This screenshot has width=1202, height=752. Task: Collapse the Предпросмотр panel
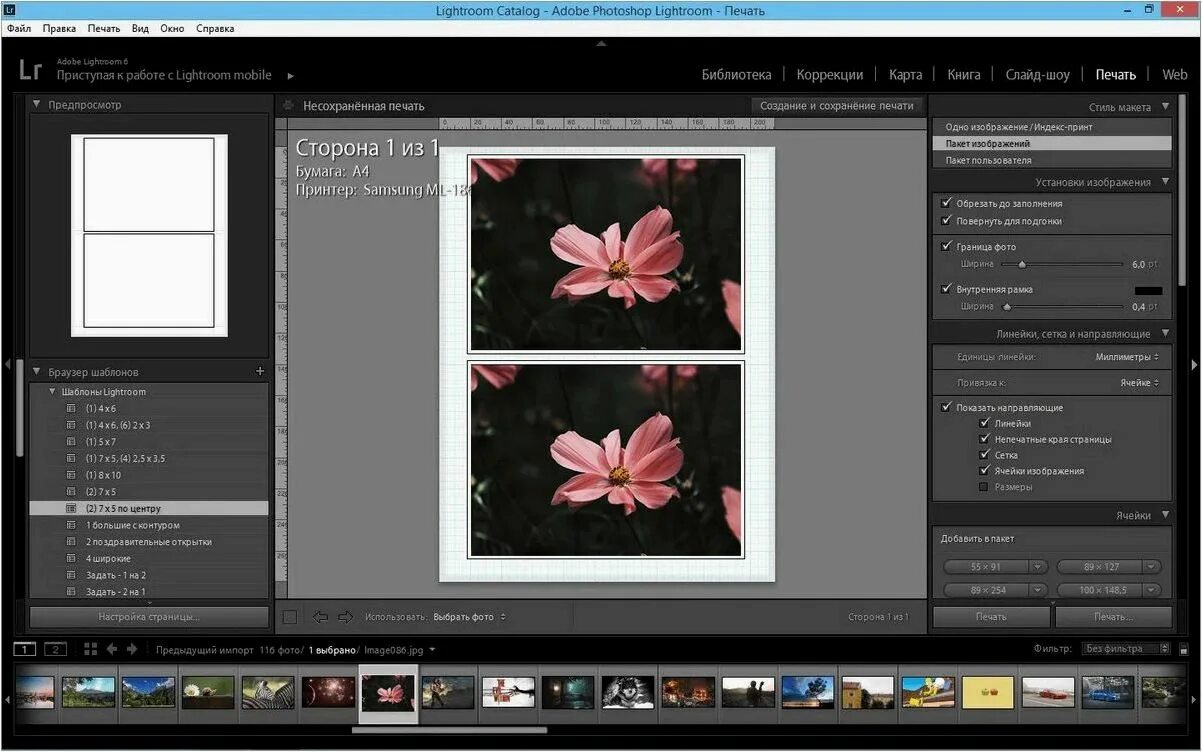coord(37,104)
